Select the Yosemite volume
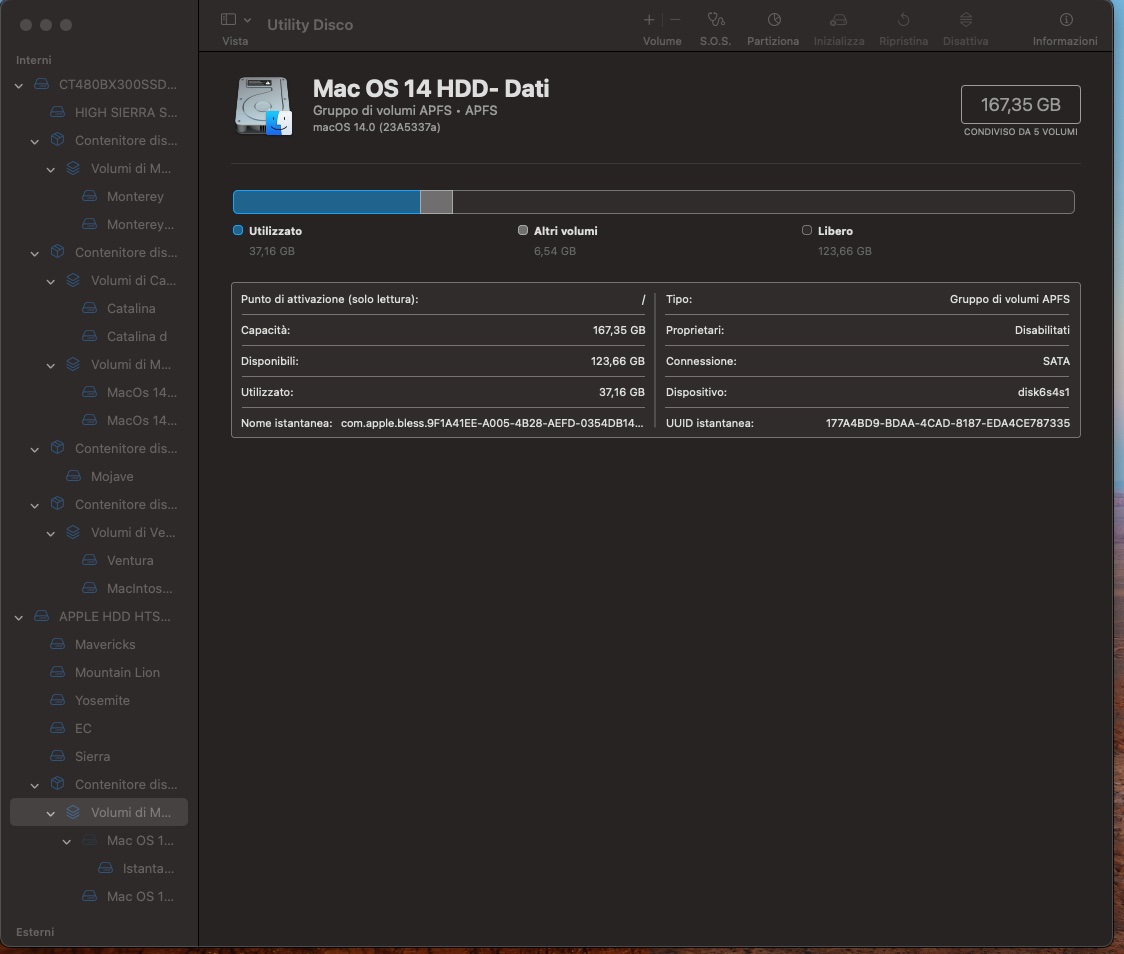 click(102, 701)
